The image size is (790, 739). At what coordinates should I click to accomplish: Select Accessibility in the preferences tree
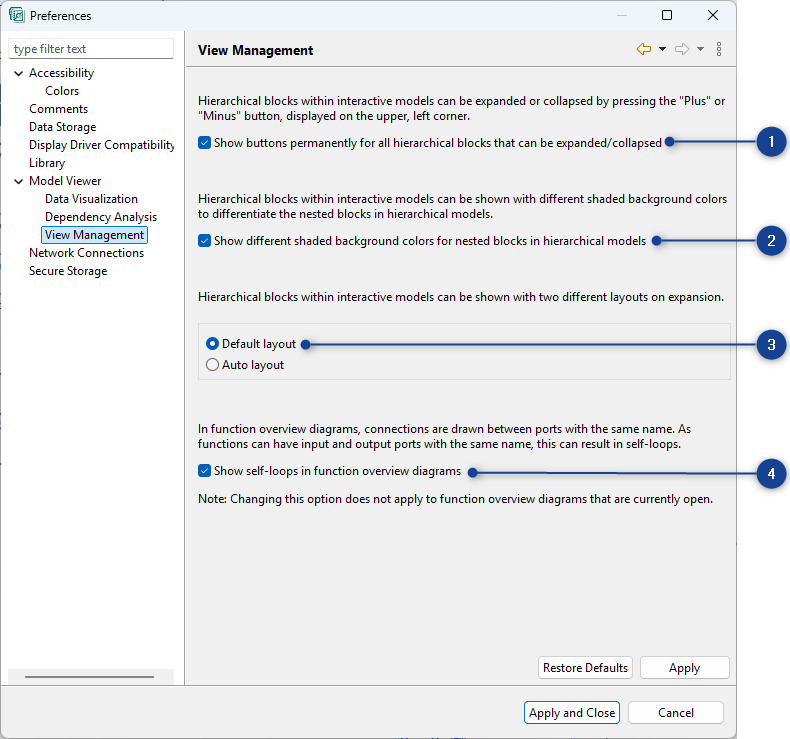tap(61, 73)
